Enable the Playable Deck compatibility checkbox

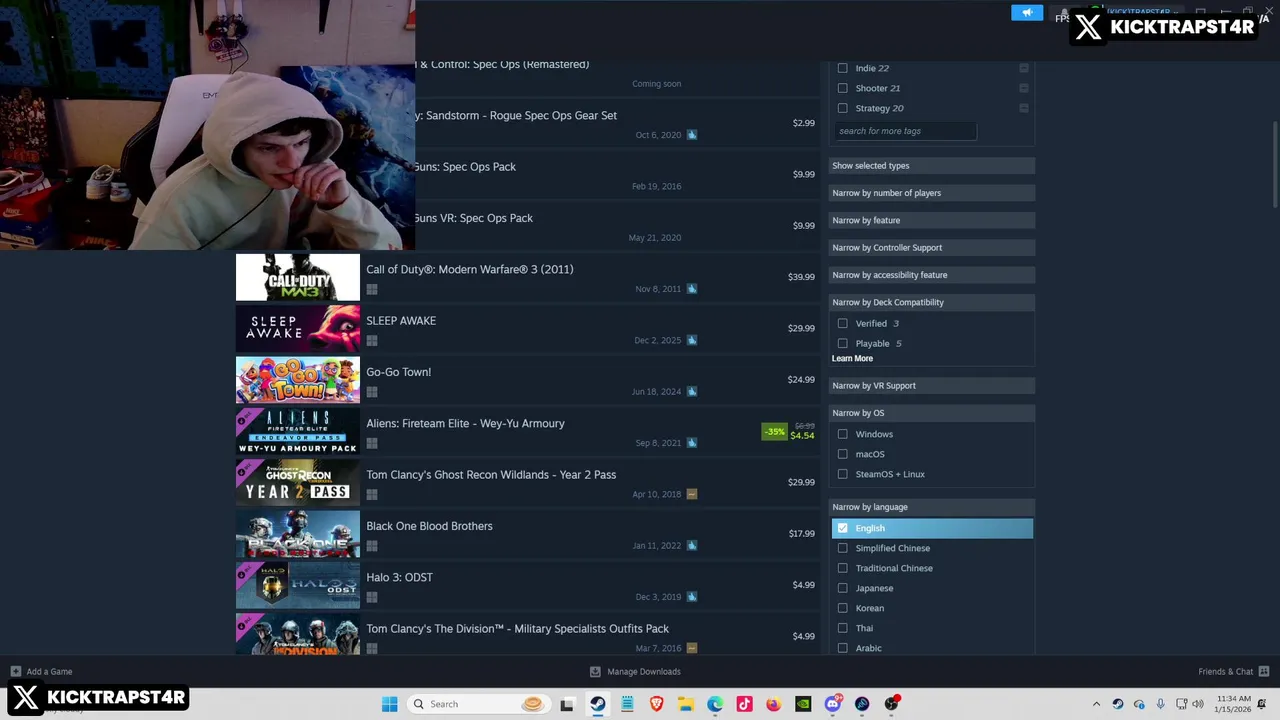click(x=842, y=343)
